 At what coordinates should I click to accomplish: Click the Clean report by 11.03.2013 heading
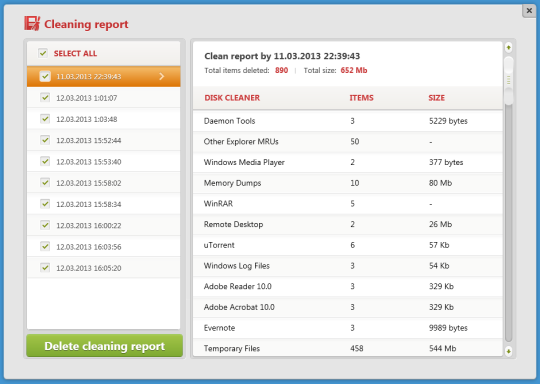click(x=282, y=56)
